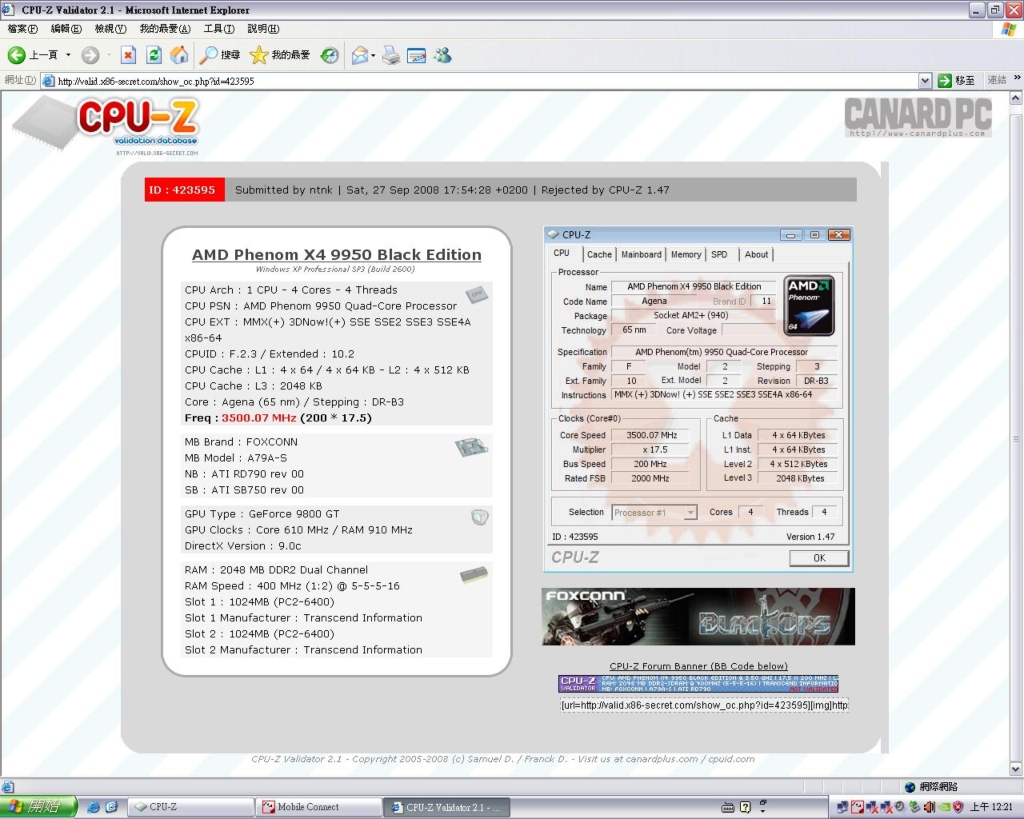Open the Processor #1 selection dropdown
The image size is (1024, 819).
(654, 513)
